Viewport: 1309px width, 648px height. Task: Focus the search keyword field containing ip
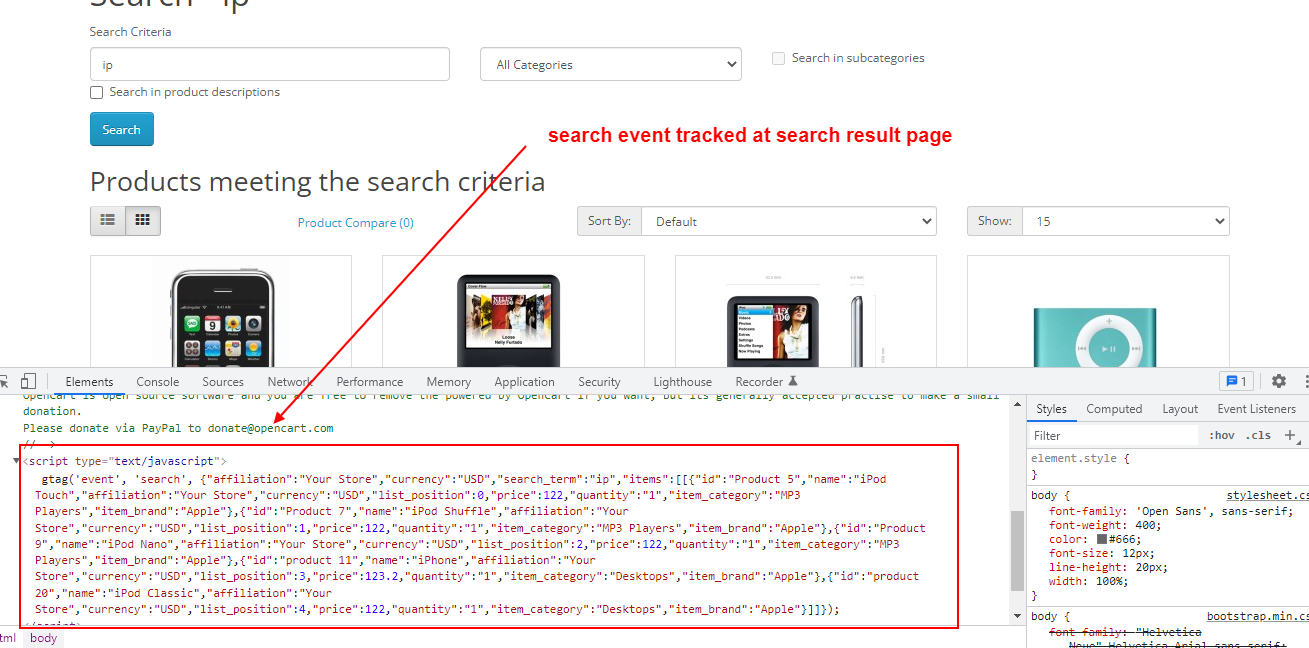[x=269, y=64]
